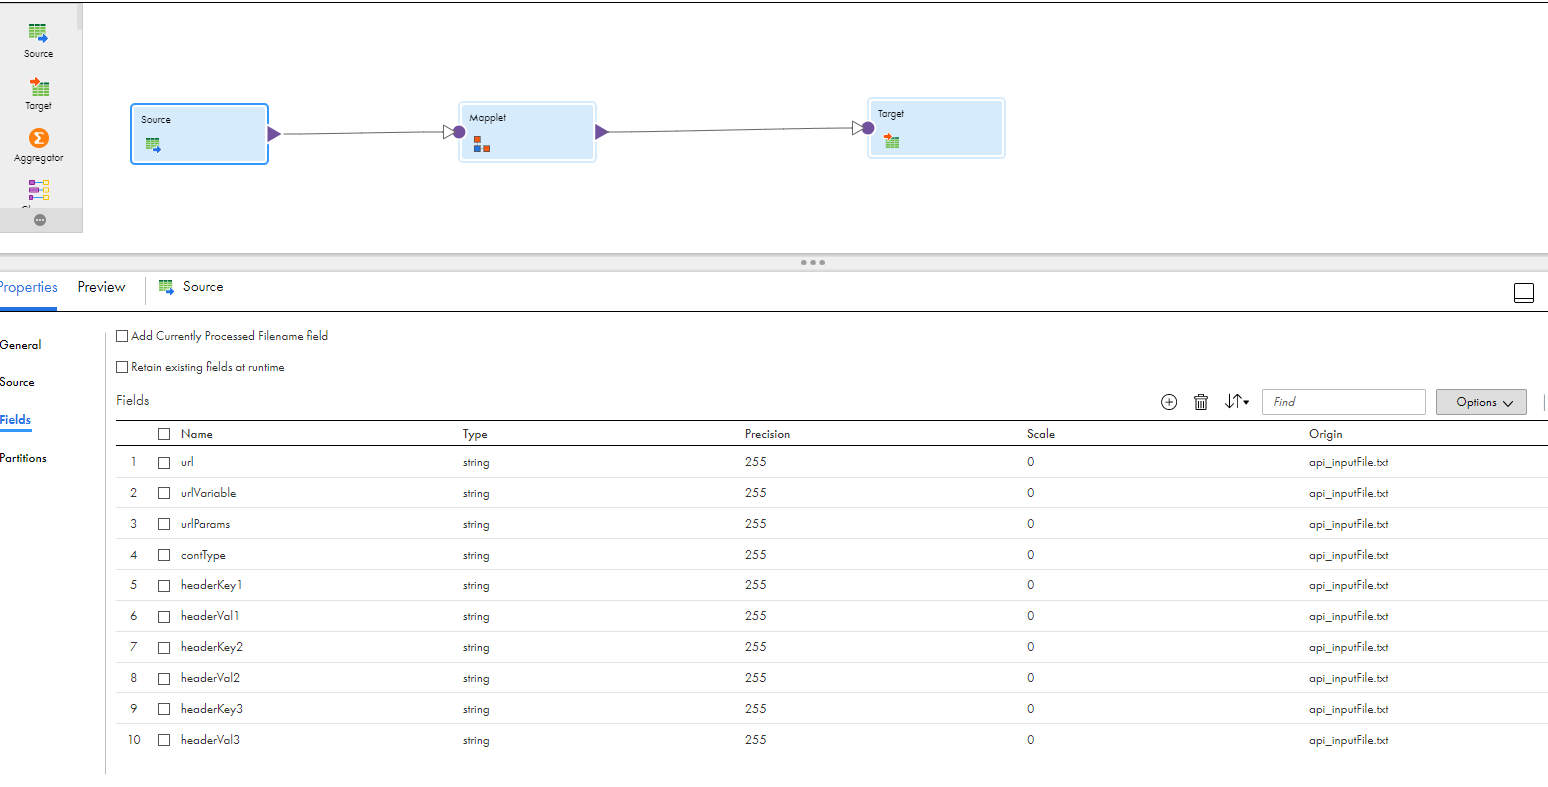Click the Scale column header
This screenshot has width=1548, height=787.
pyautogui.click(x=1041, y=434)
